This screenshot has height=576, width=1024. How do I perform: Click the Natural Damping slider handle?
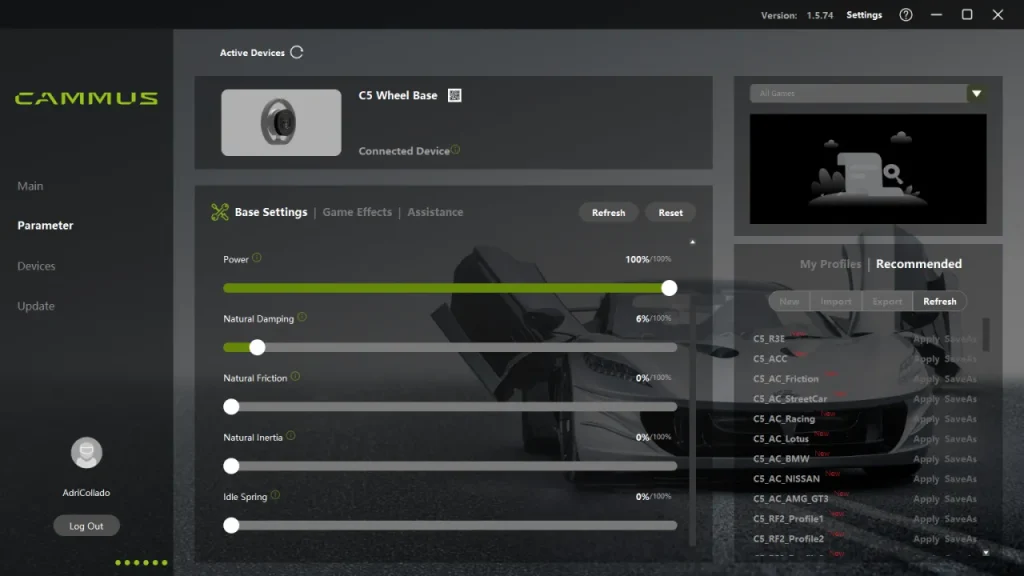click(257, 348)
